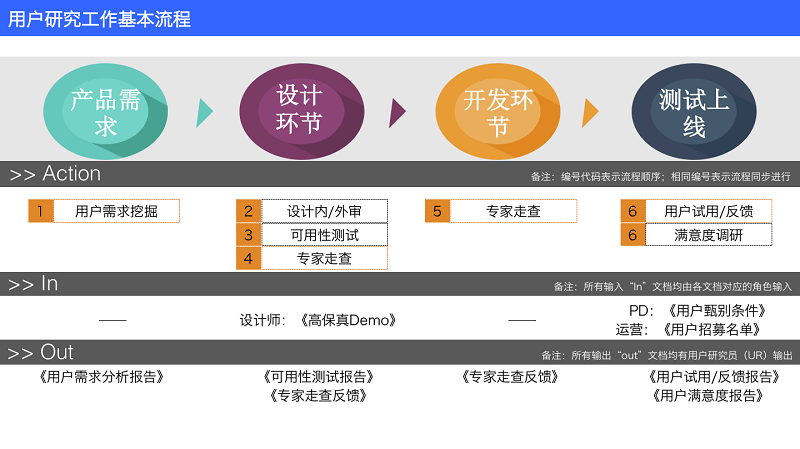Click the 《高保真Demo》 input text
The image size is (800, 449).
[348, 320]
